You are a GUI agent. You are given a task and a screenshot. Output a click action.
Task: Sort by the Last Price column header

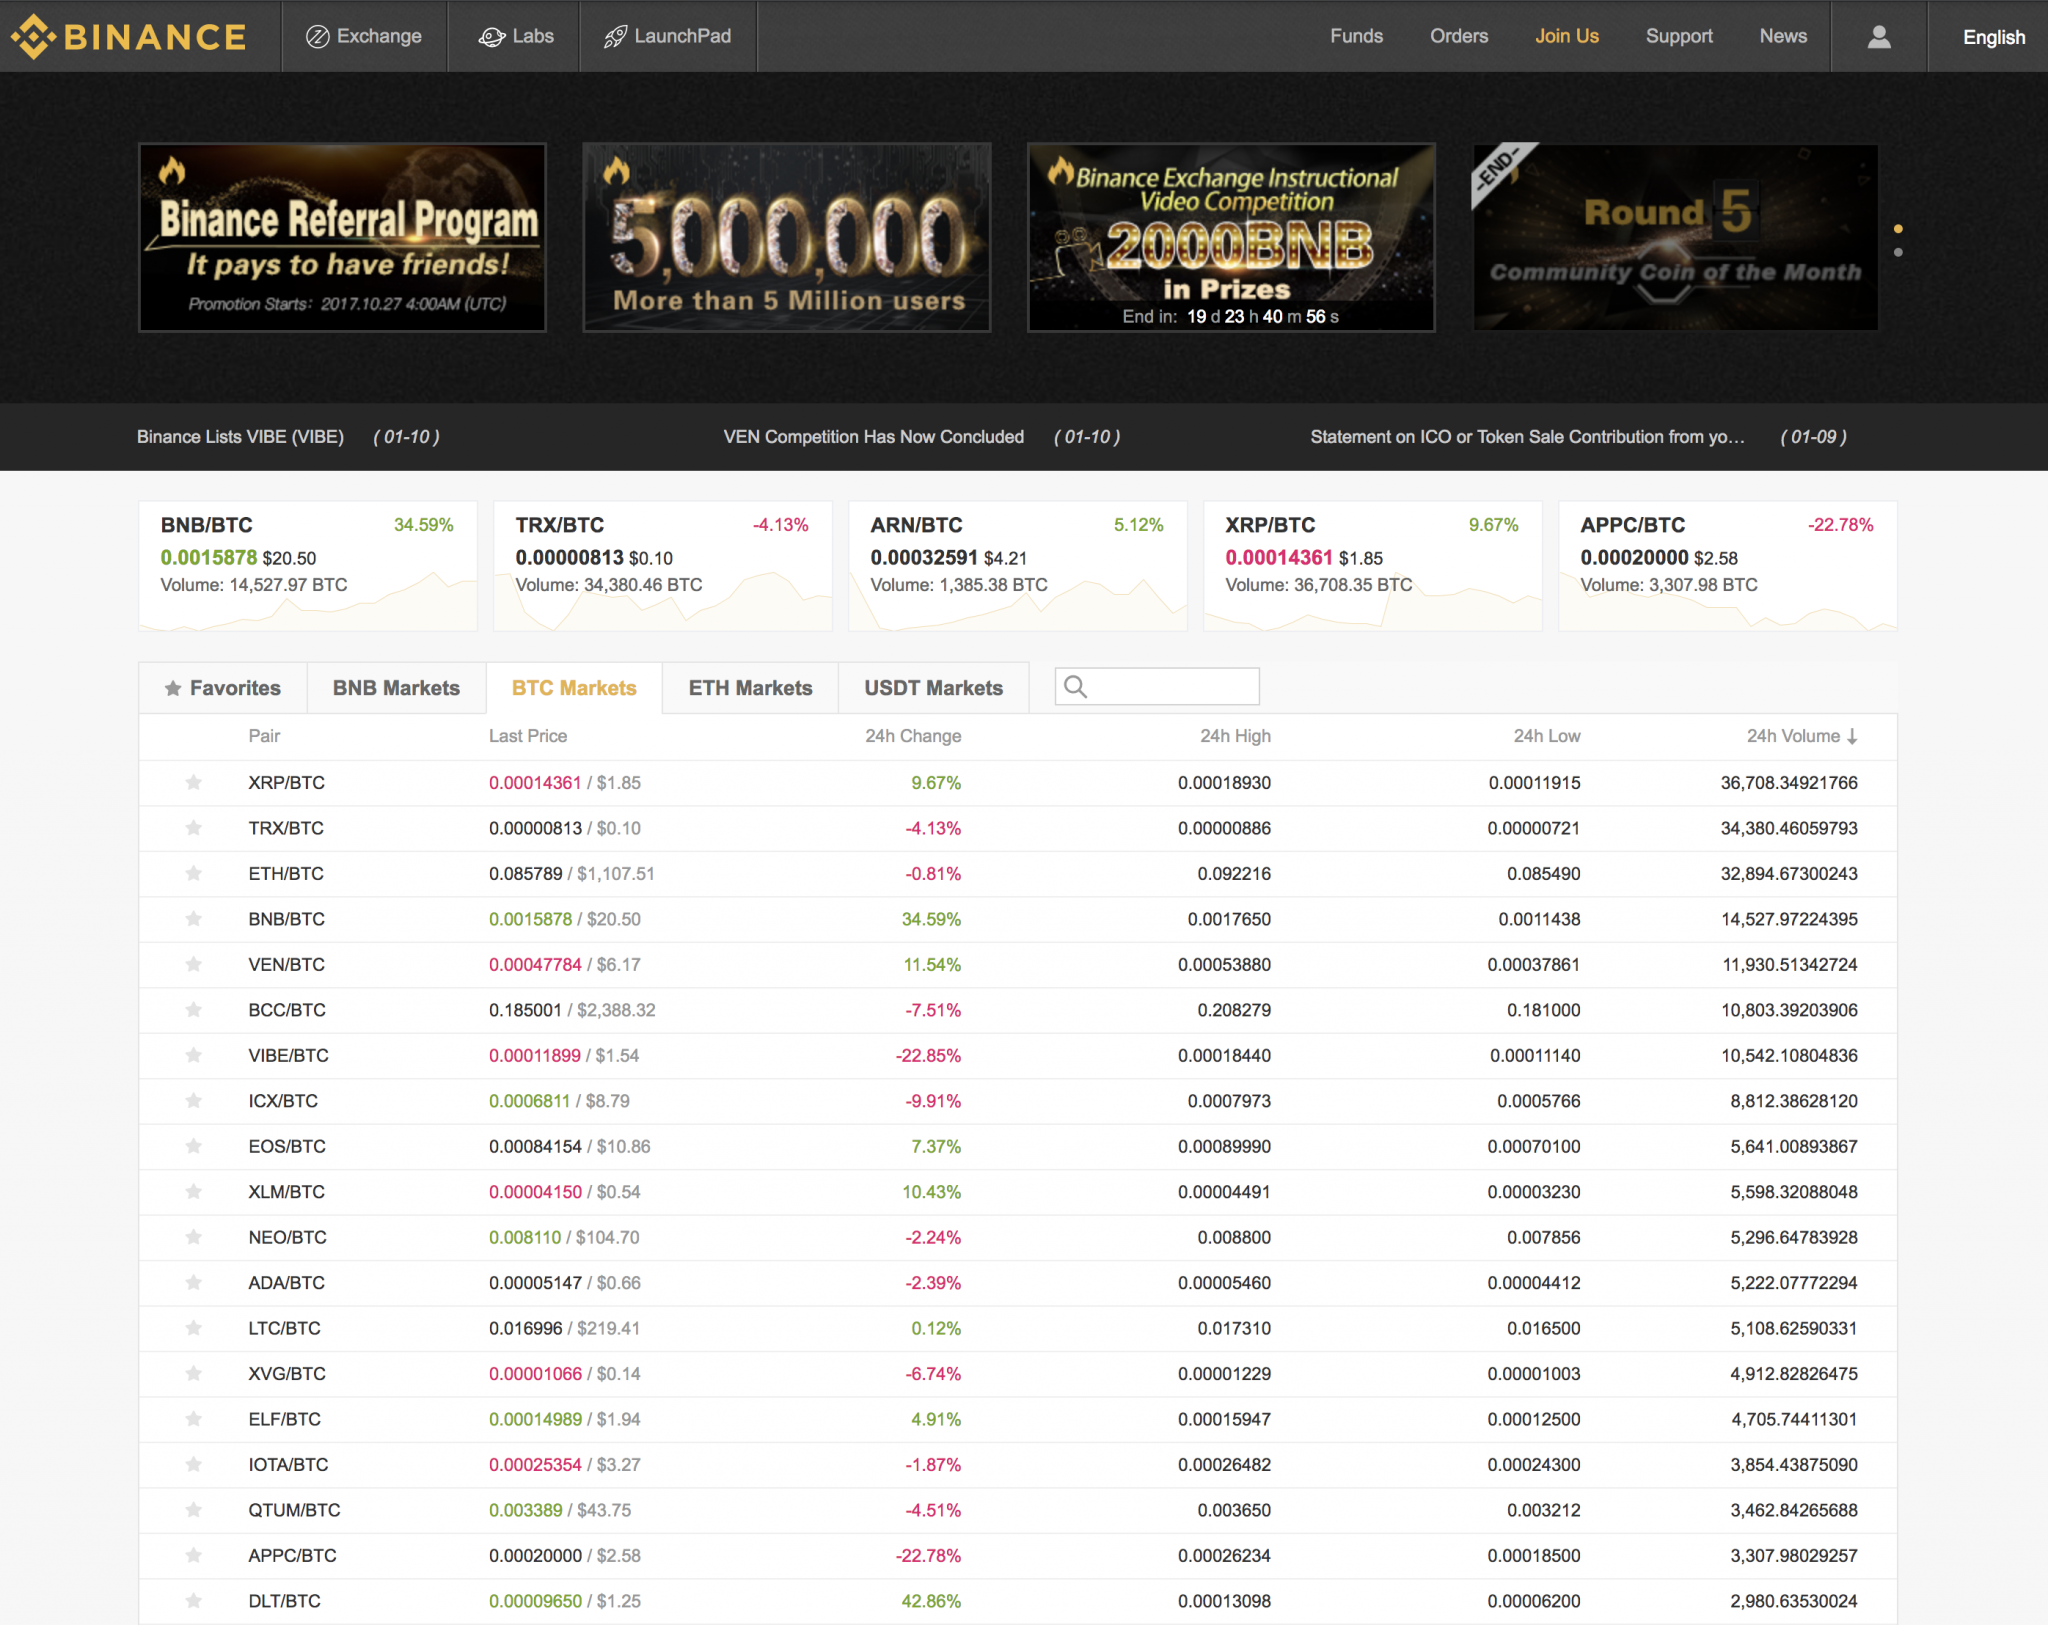[528, 736]
